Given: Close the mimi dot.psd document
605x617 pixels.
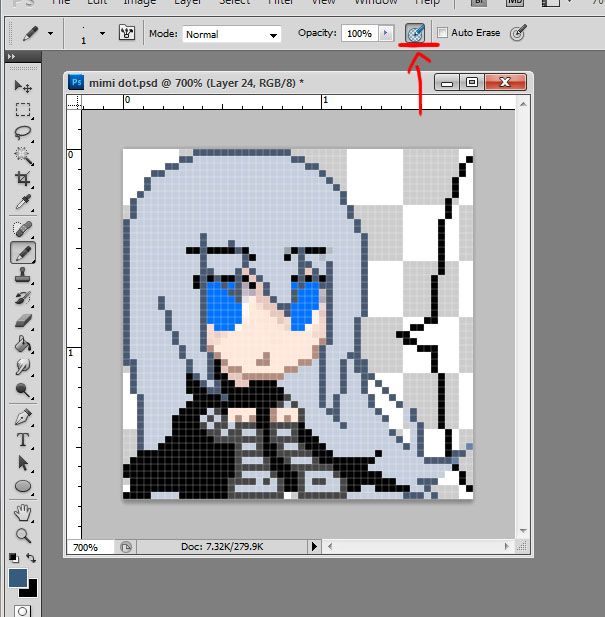Looking at the screenshot, I should pyautogui.click(x=505, y=82).
